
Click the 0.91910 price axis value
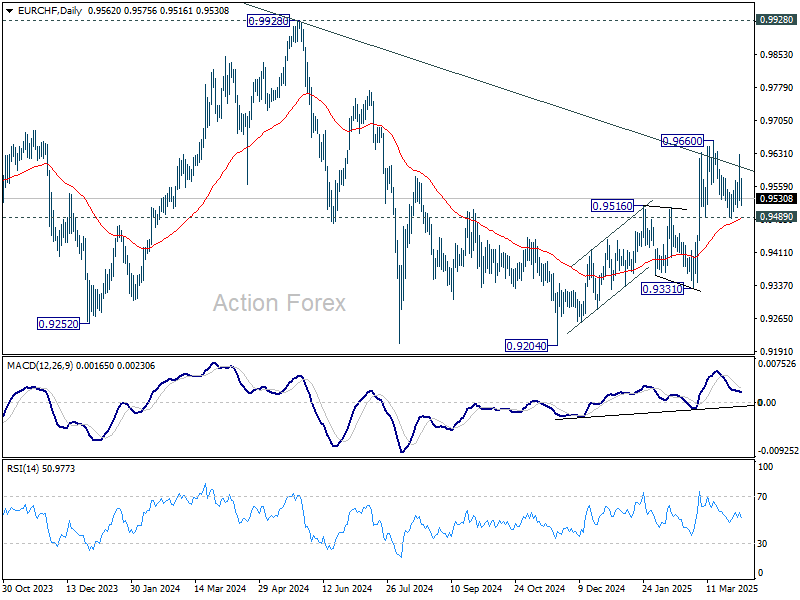tap(777, 352)
